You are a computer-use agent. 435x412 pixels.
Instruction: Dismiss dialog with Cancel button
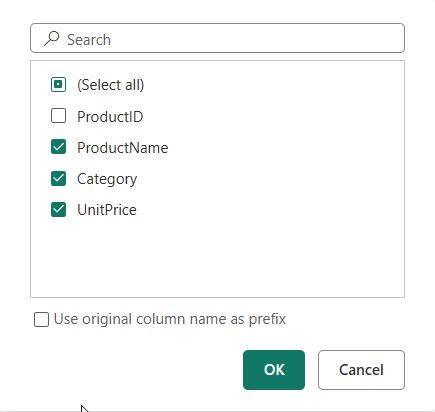[x=361, y=370]
